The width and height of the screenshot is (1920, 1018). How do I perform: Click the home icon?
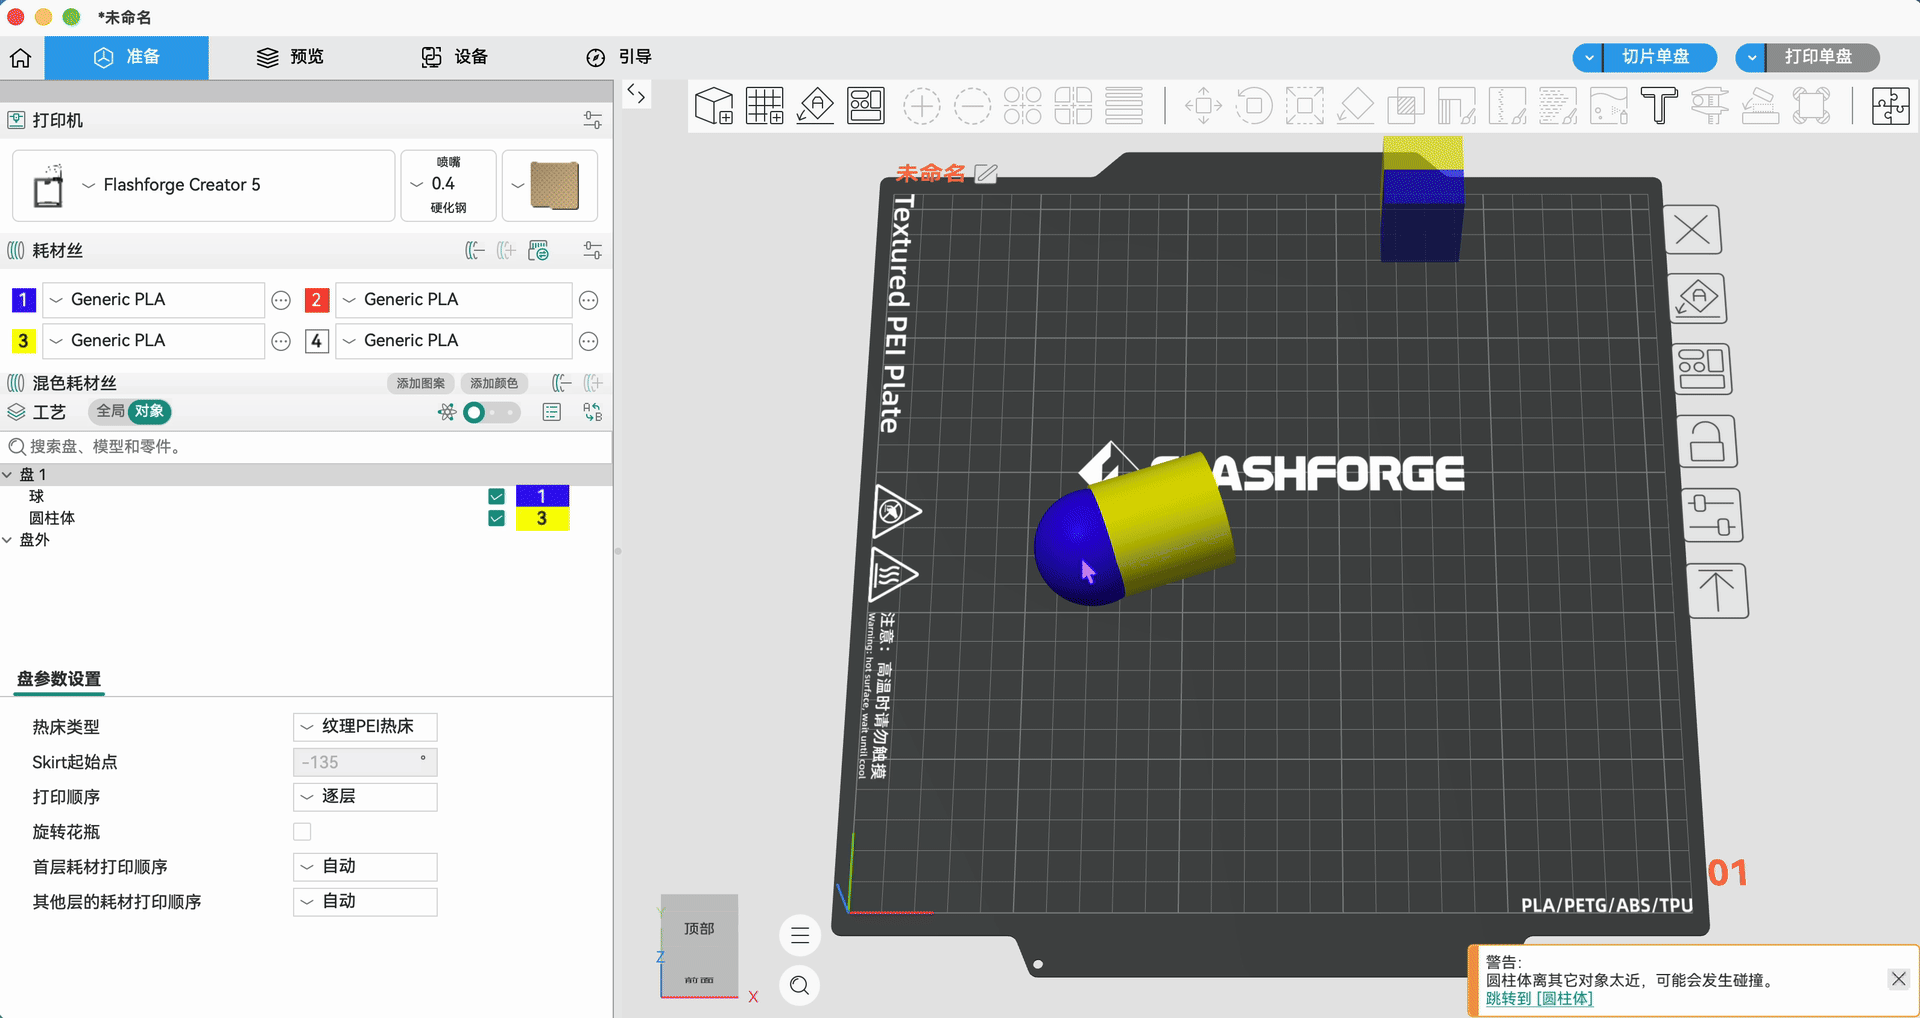pyautogui.click(x=21, y=58)
